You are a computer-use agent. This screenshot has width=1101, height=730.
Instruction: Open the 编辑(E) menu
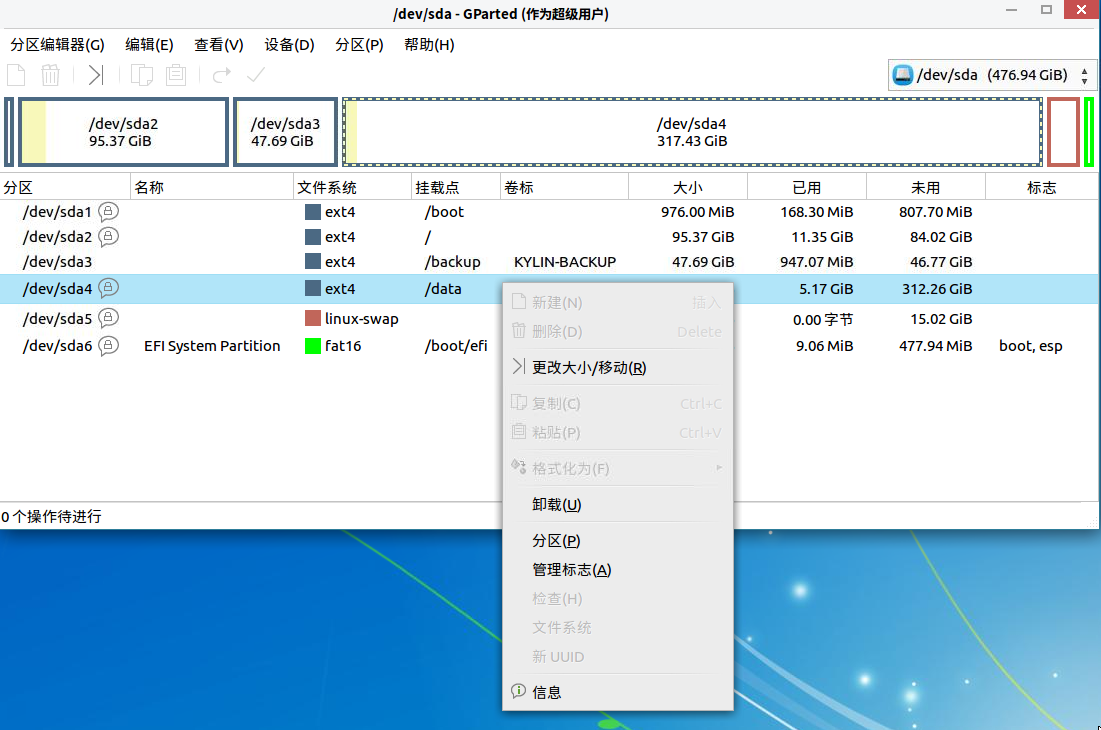[x=149, y=45]
